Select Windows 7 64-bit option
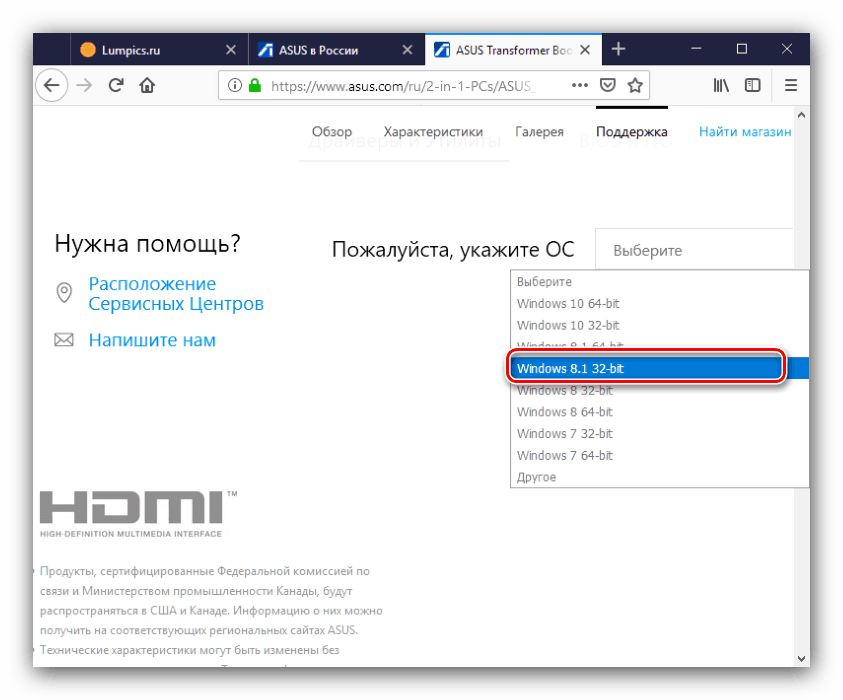 click(659, 455)
